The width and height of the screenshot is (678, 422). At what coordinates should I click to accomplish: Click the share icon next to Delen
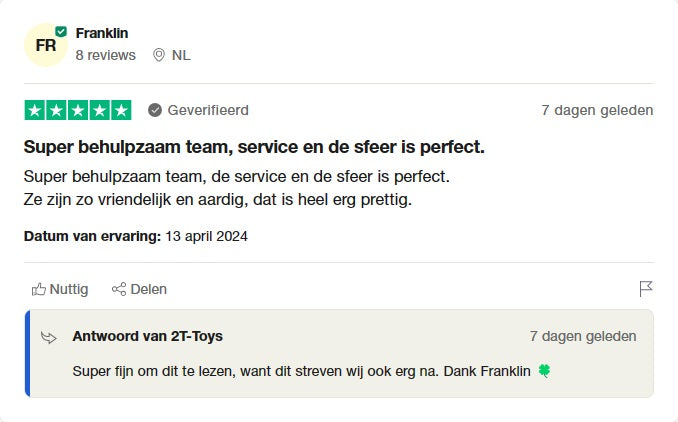tap(119, 289)
